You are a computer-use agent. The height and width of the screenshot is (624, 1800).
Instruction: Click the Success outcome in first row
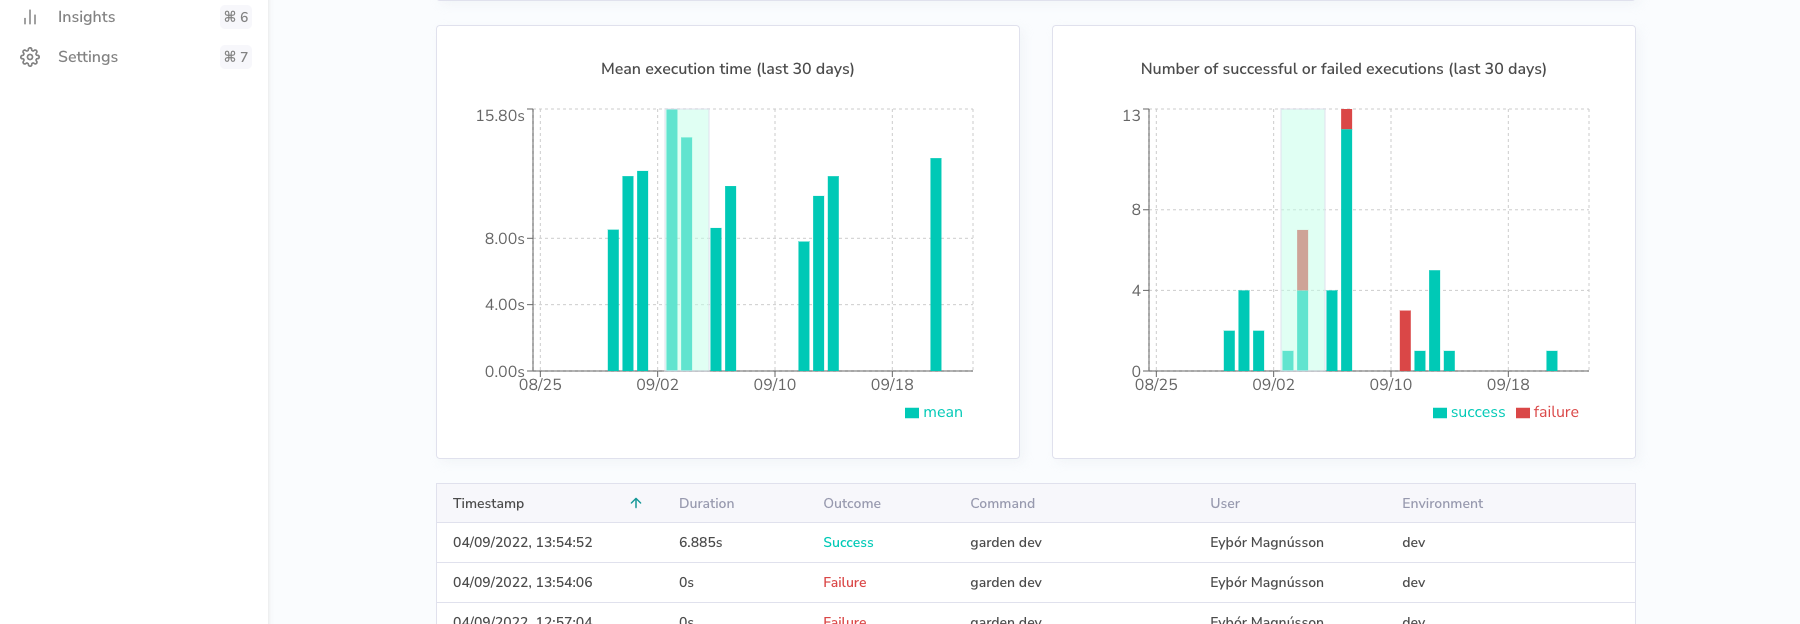[848, 542]
